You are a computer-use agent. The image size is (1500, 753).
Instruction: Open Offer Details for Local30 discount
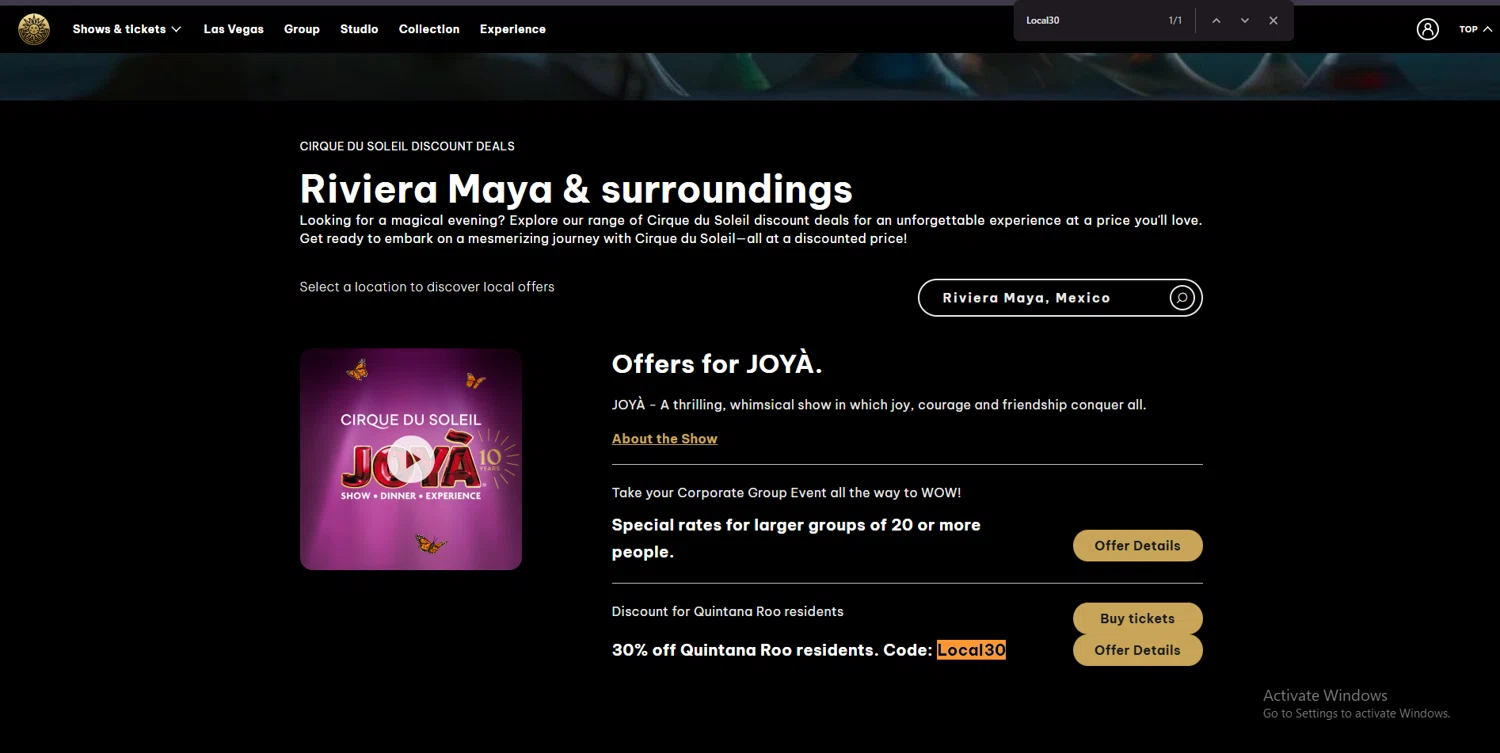pyautogui.click(x=1138, y=650)
